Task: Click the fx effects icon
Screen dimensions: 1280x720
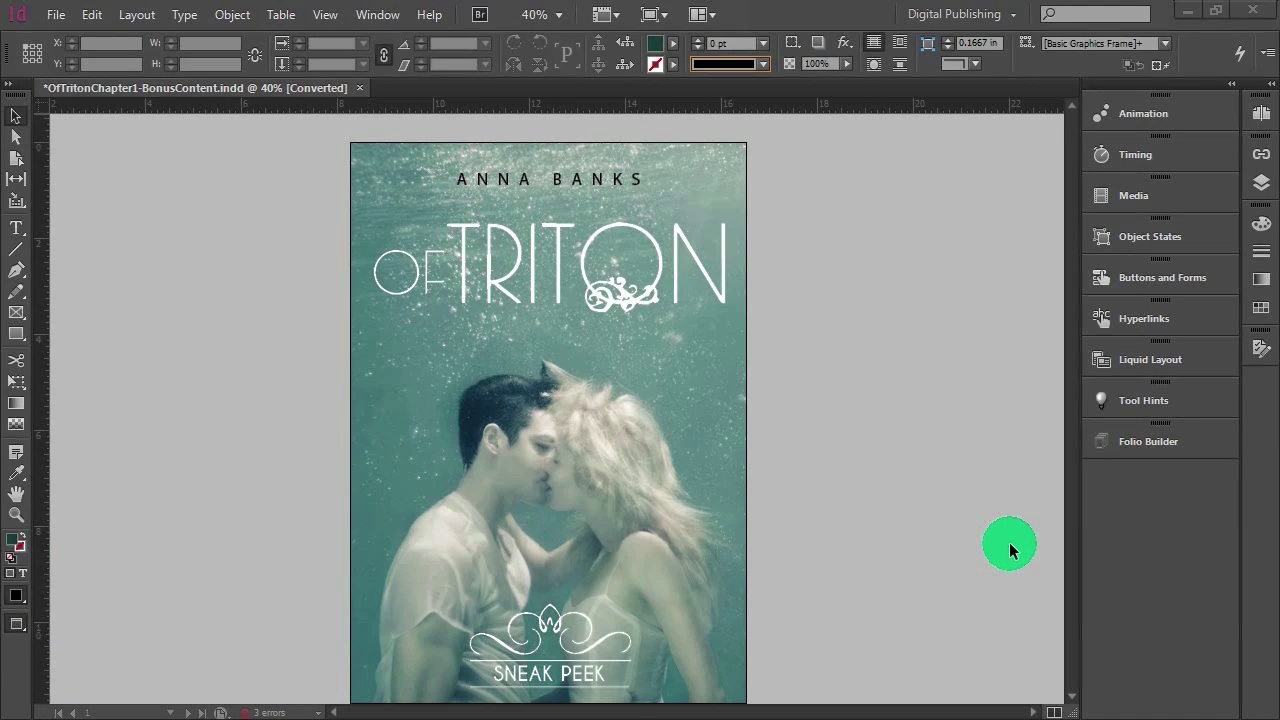Action: pyautogui.click(x=844, y=43)
